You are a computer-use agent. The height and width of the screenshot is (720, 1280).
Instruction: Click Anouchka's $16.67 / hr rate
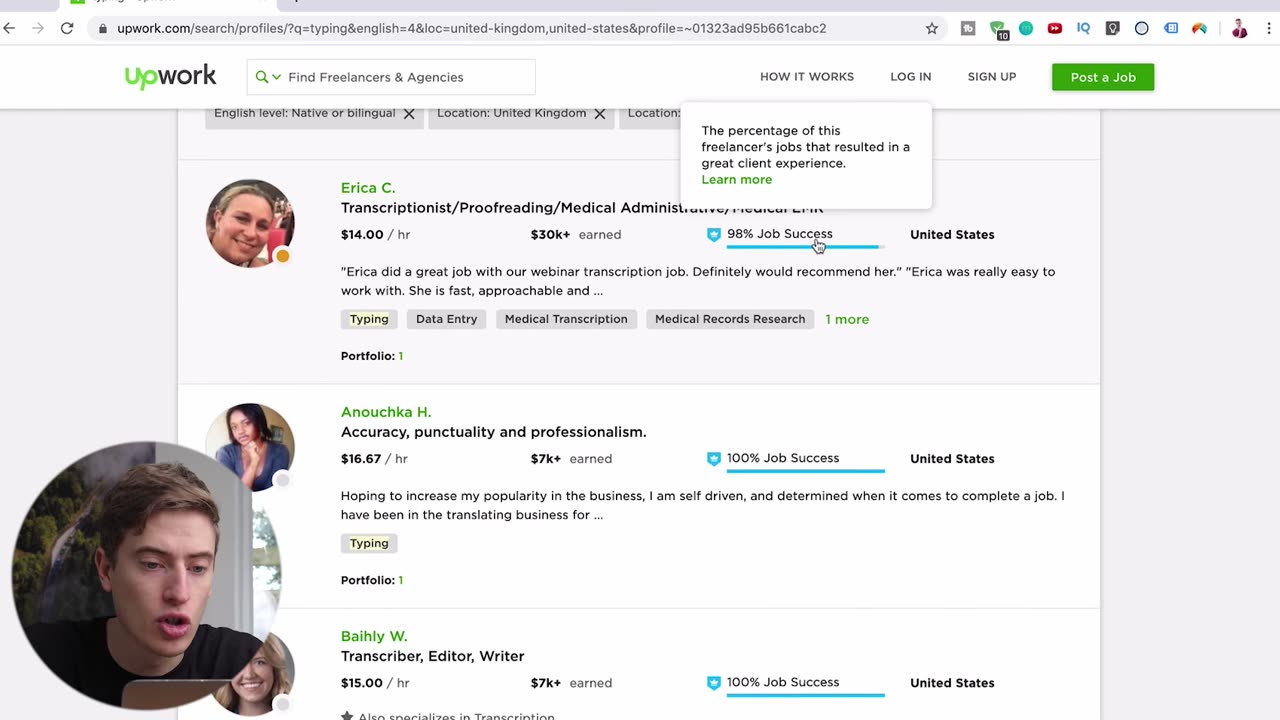click(375, 459)
